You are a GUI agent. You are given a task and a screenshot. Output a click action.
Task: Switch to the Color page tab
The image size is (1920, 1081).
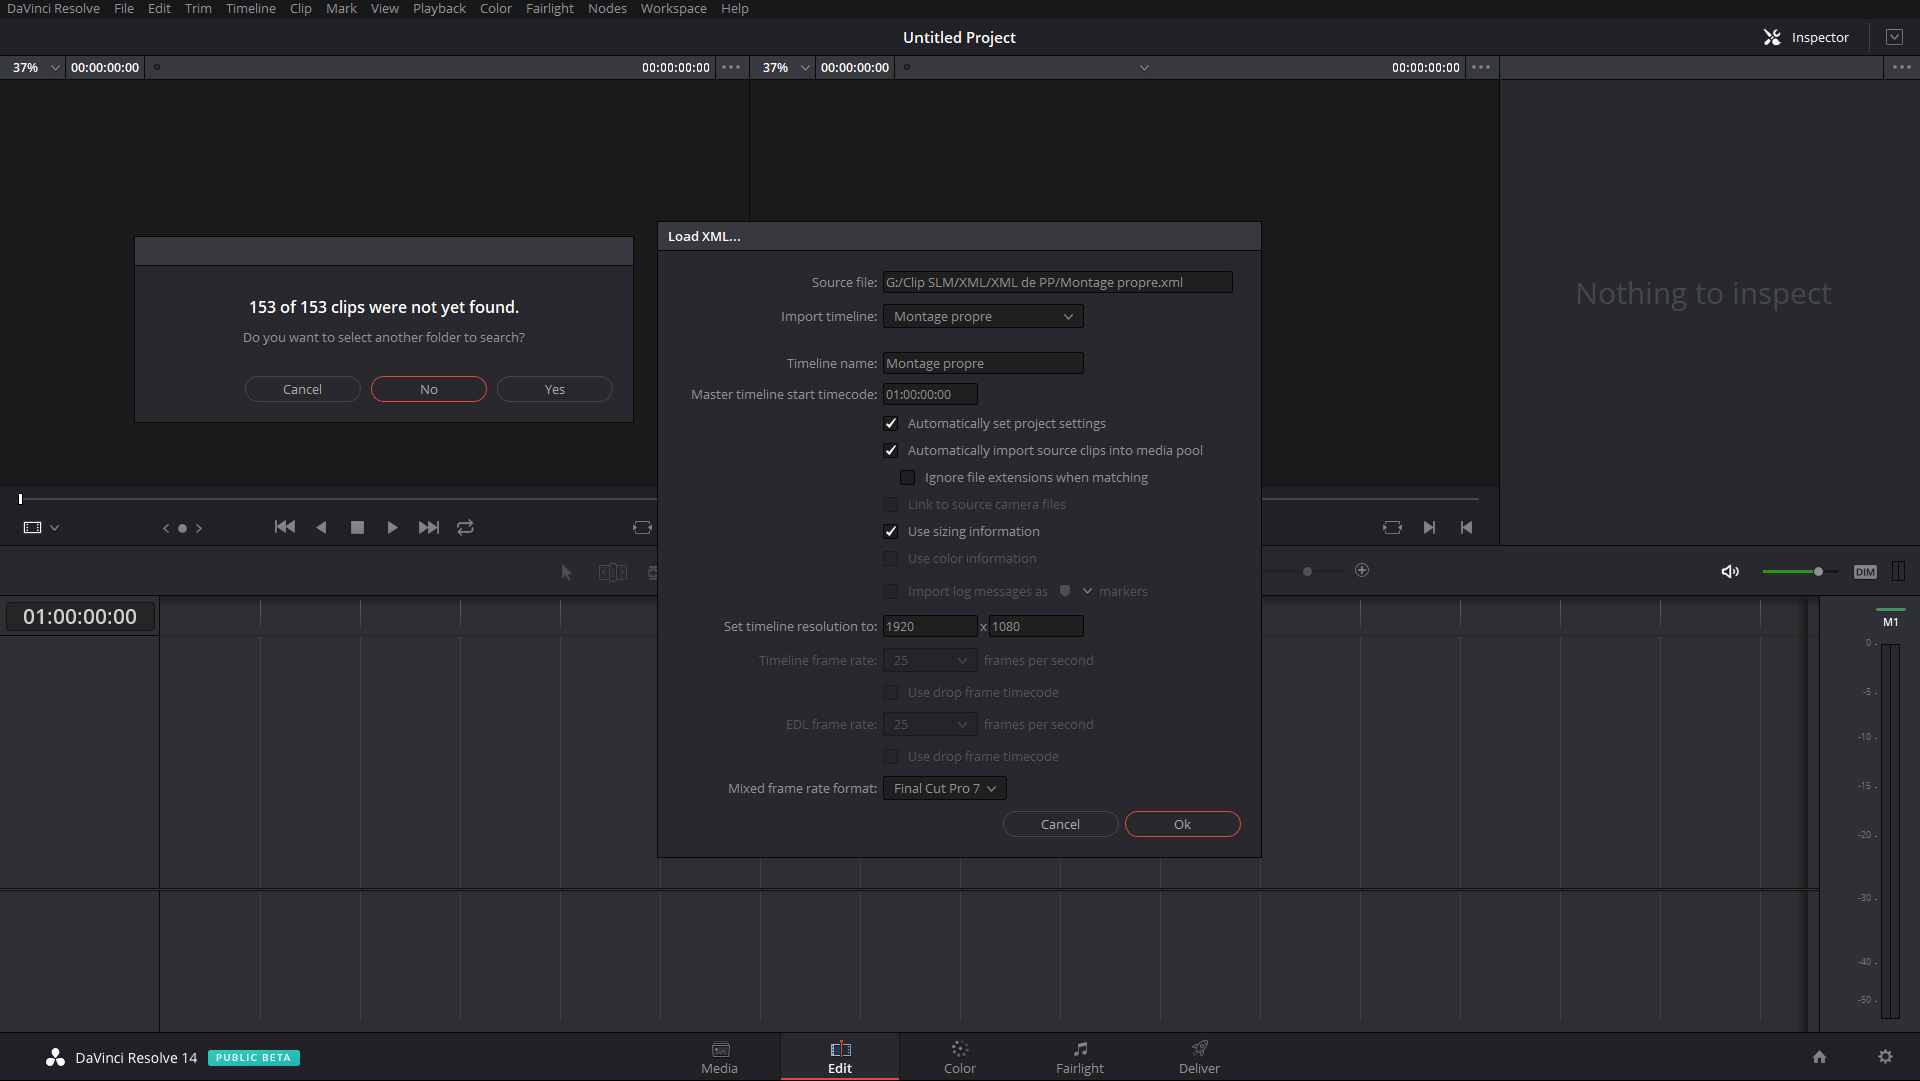pos(959,1057)
